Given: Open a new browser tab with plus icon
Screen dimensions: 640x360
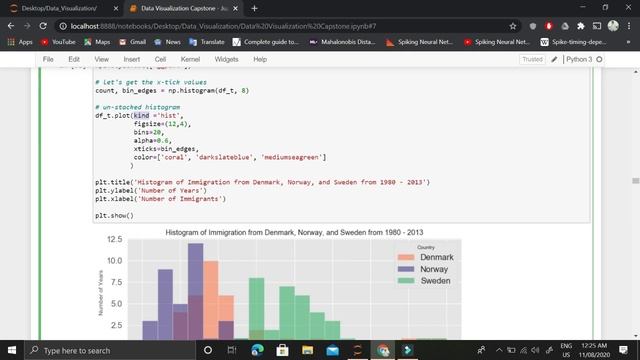Looking at the screenshot, I should tap(254, 8).
